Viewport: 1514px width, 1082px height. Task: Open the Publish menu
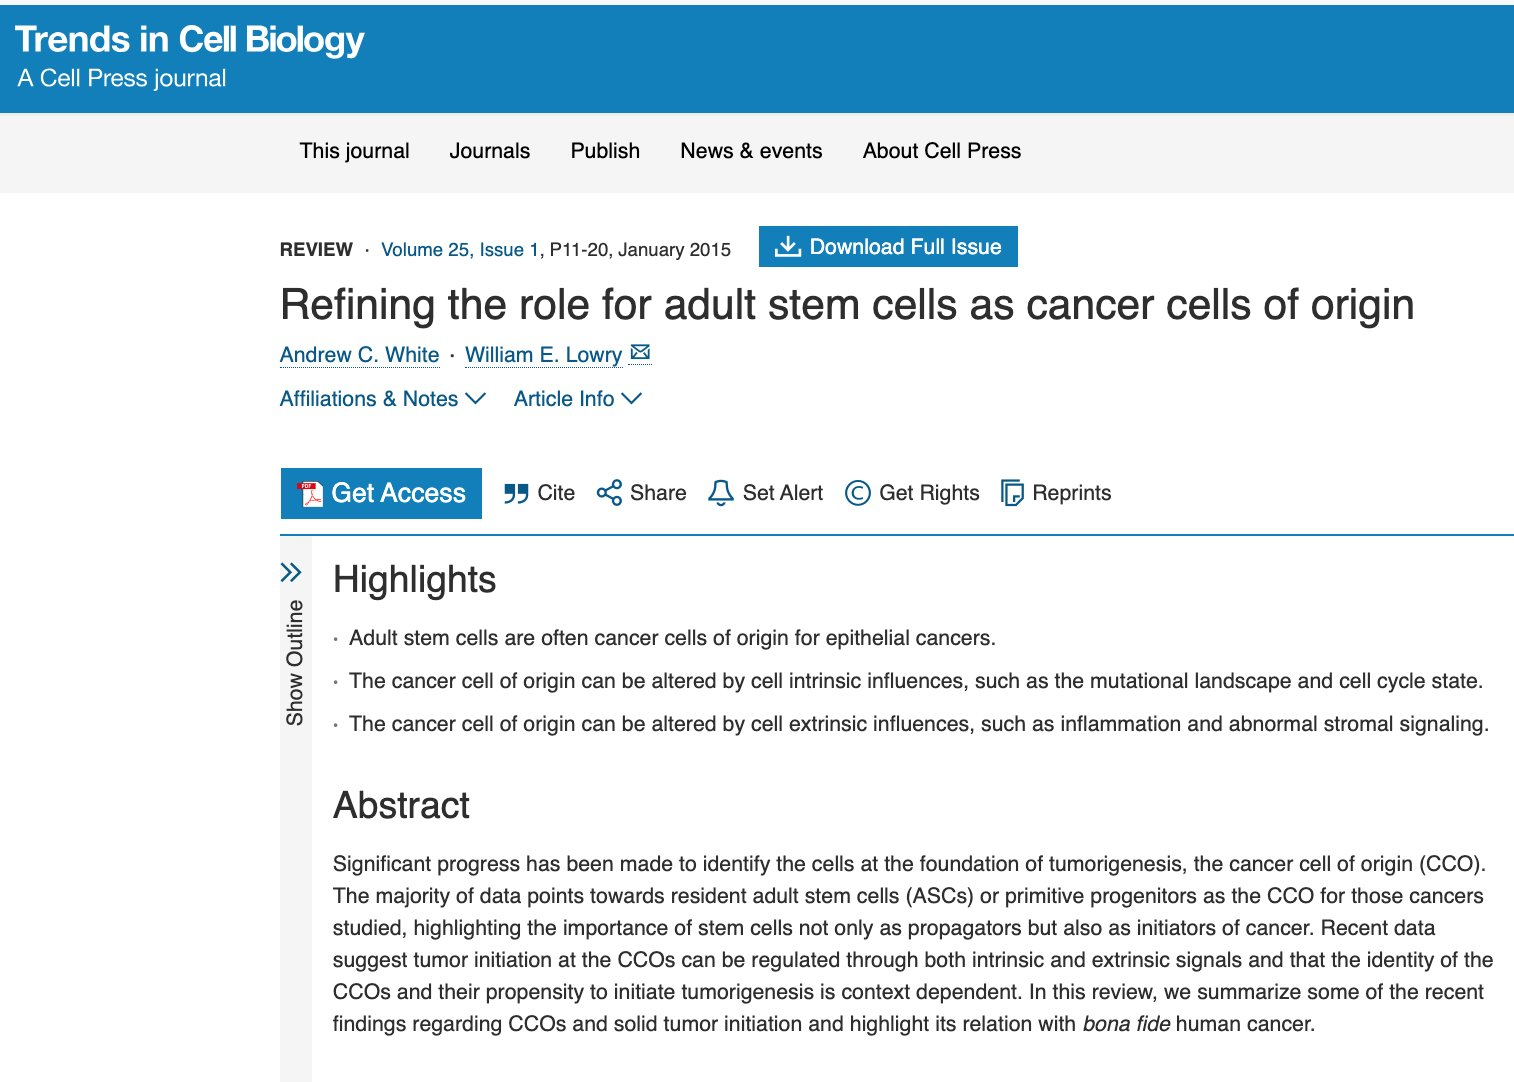tap(605, 151)
